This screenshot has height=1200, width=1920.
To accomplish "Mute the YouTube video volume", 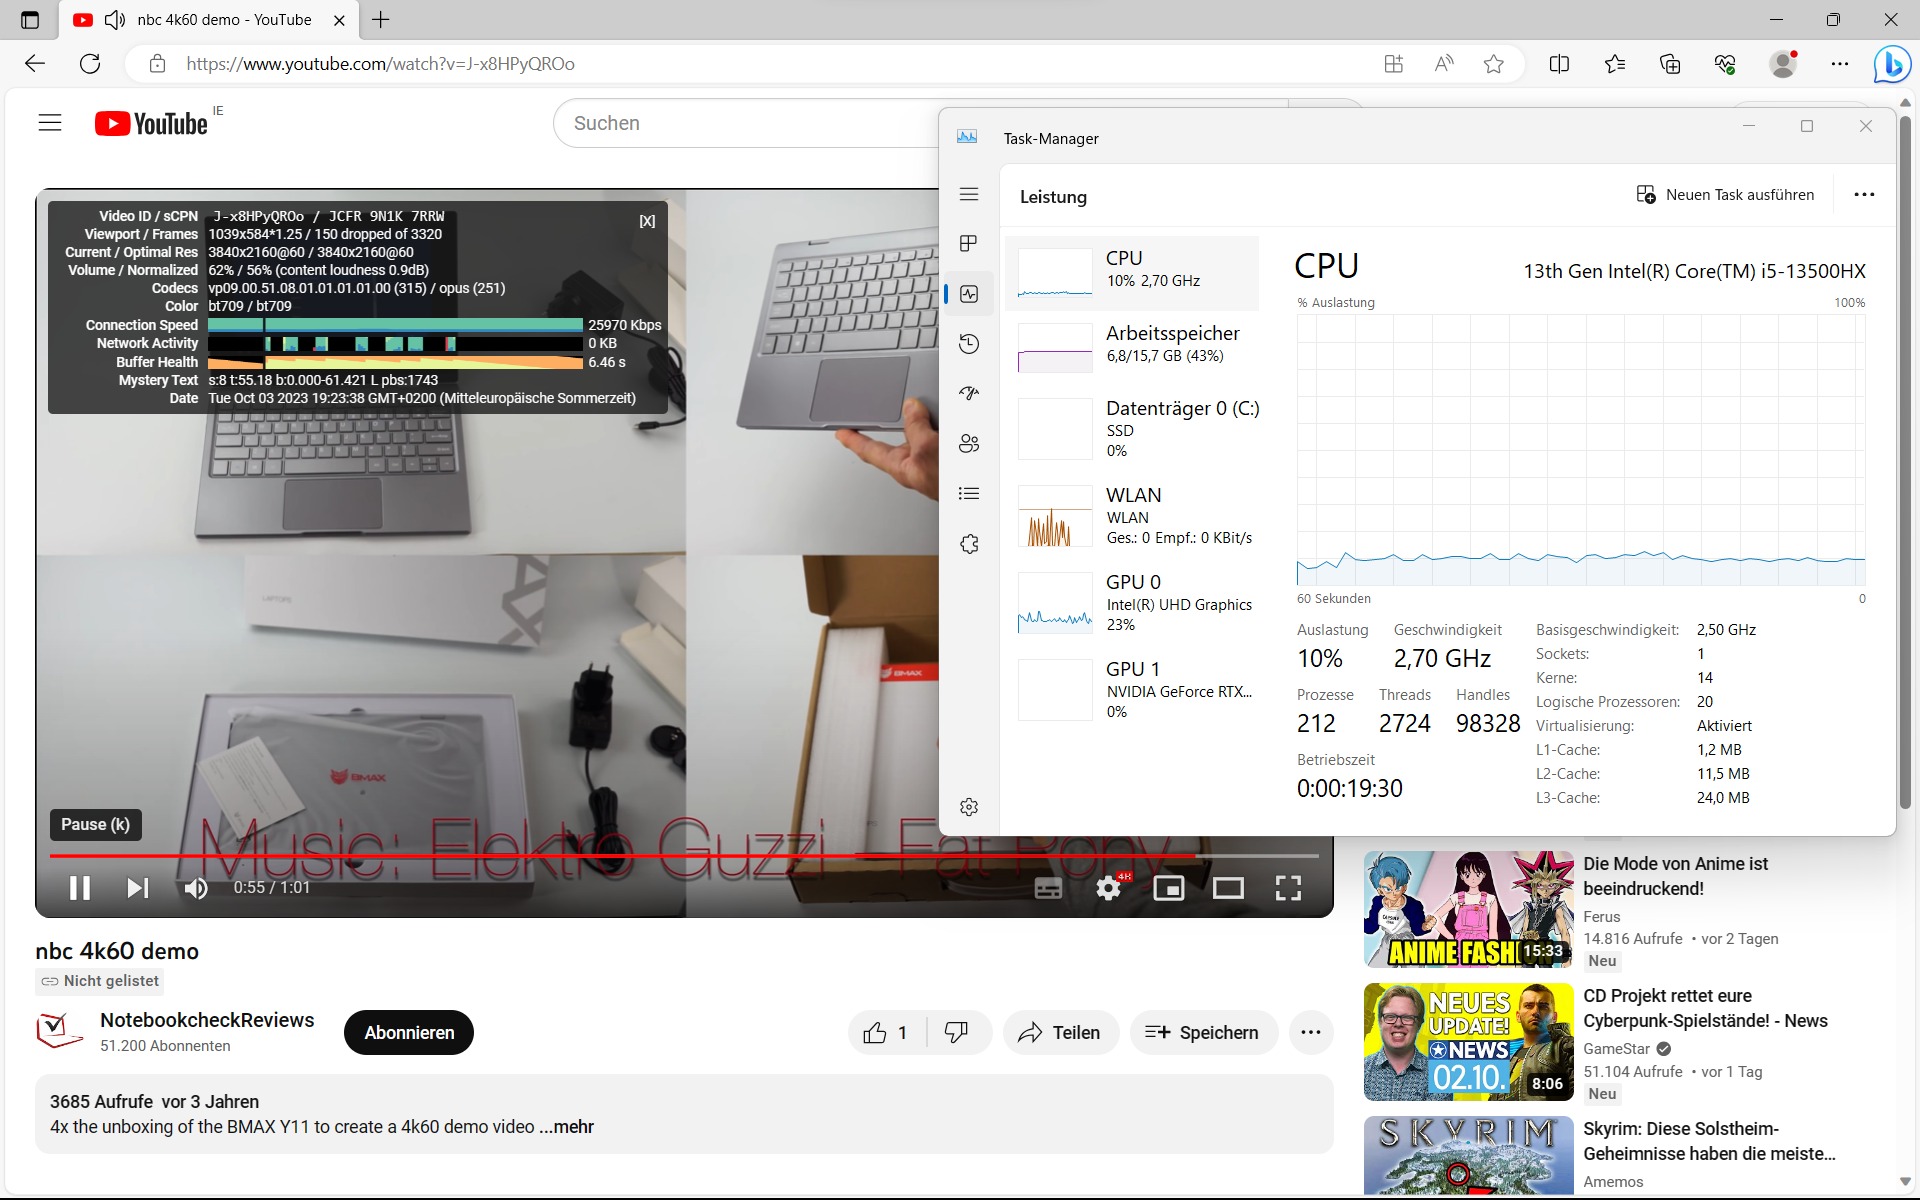I will tap(196, 888).
